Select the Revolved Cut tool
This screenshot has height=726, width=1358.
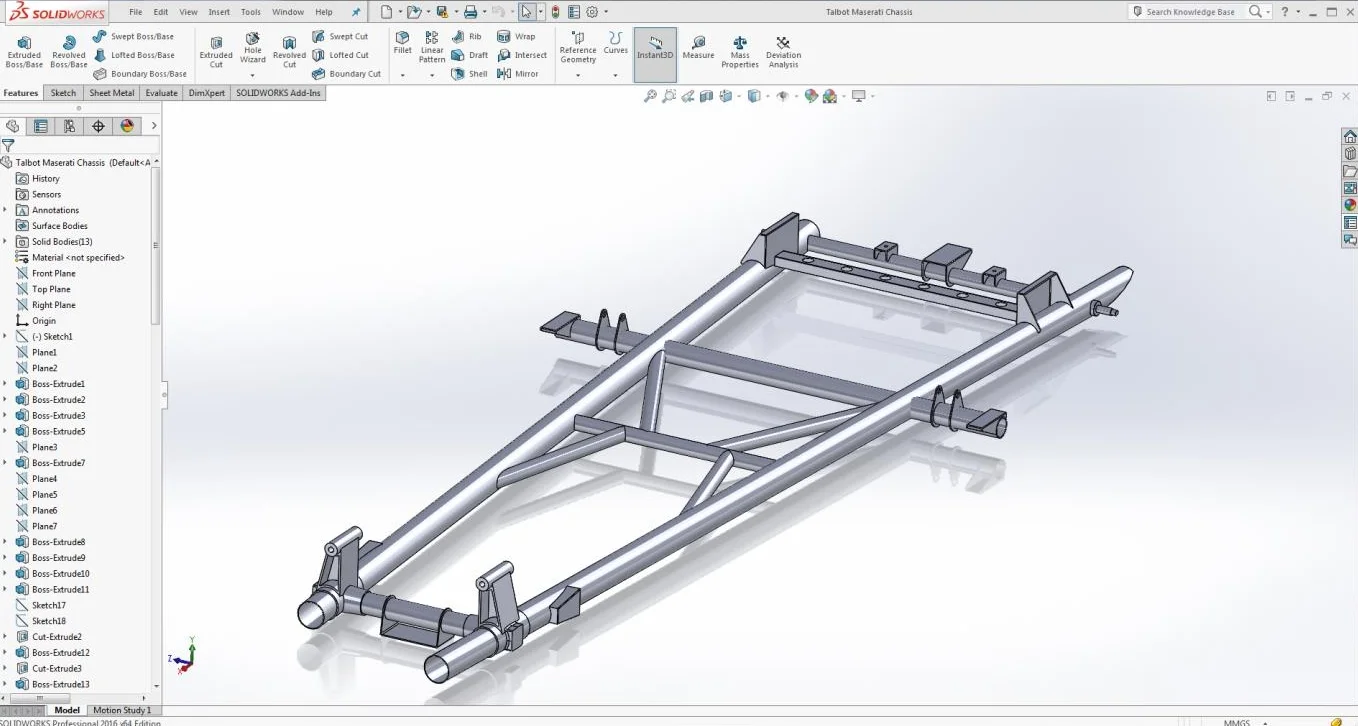tap(289, 52)
